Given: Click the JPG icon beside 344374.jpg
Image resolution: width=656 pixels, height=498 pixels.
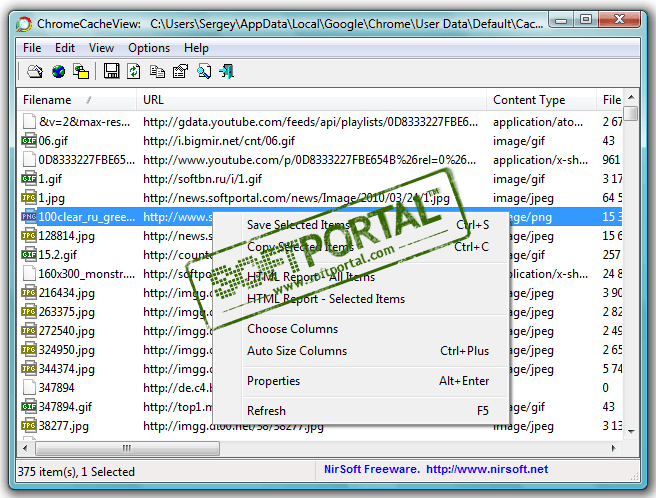Looking at the screenshot, I should point(28,369).
